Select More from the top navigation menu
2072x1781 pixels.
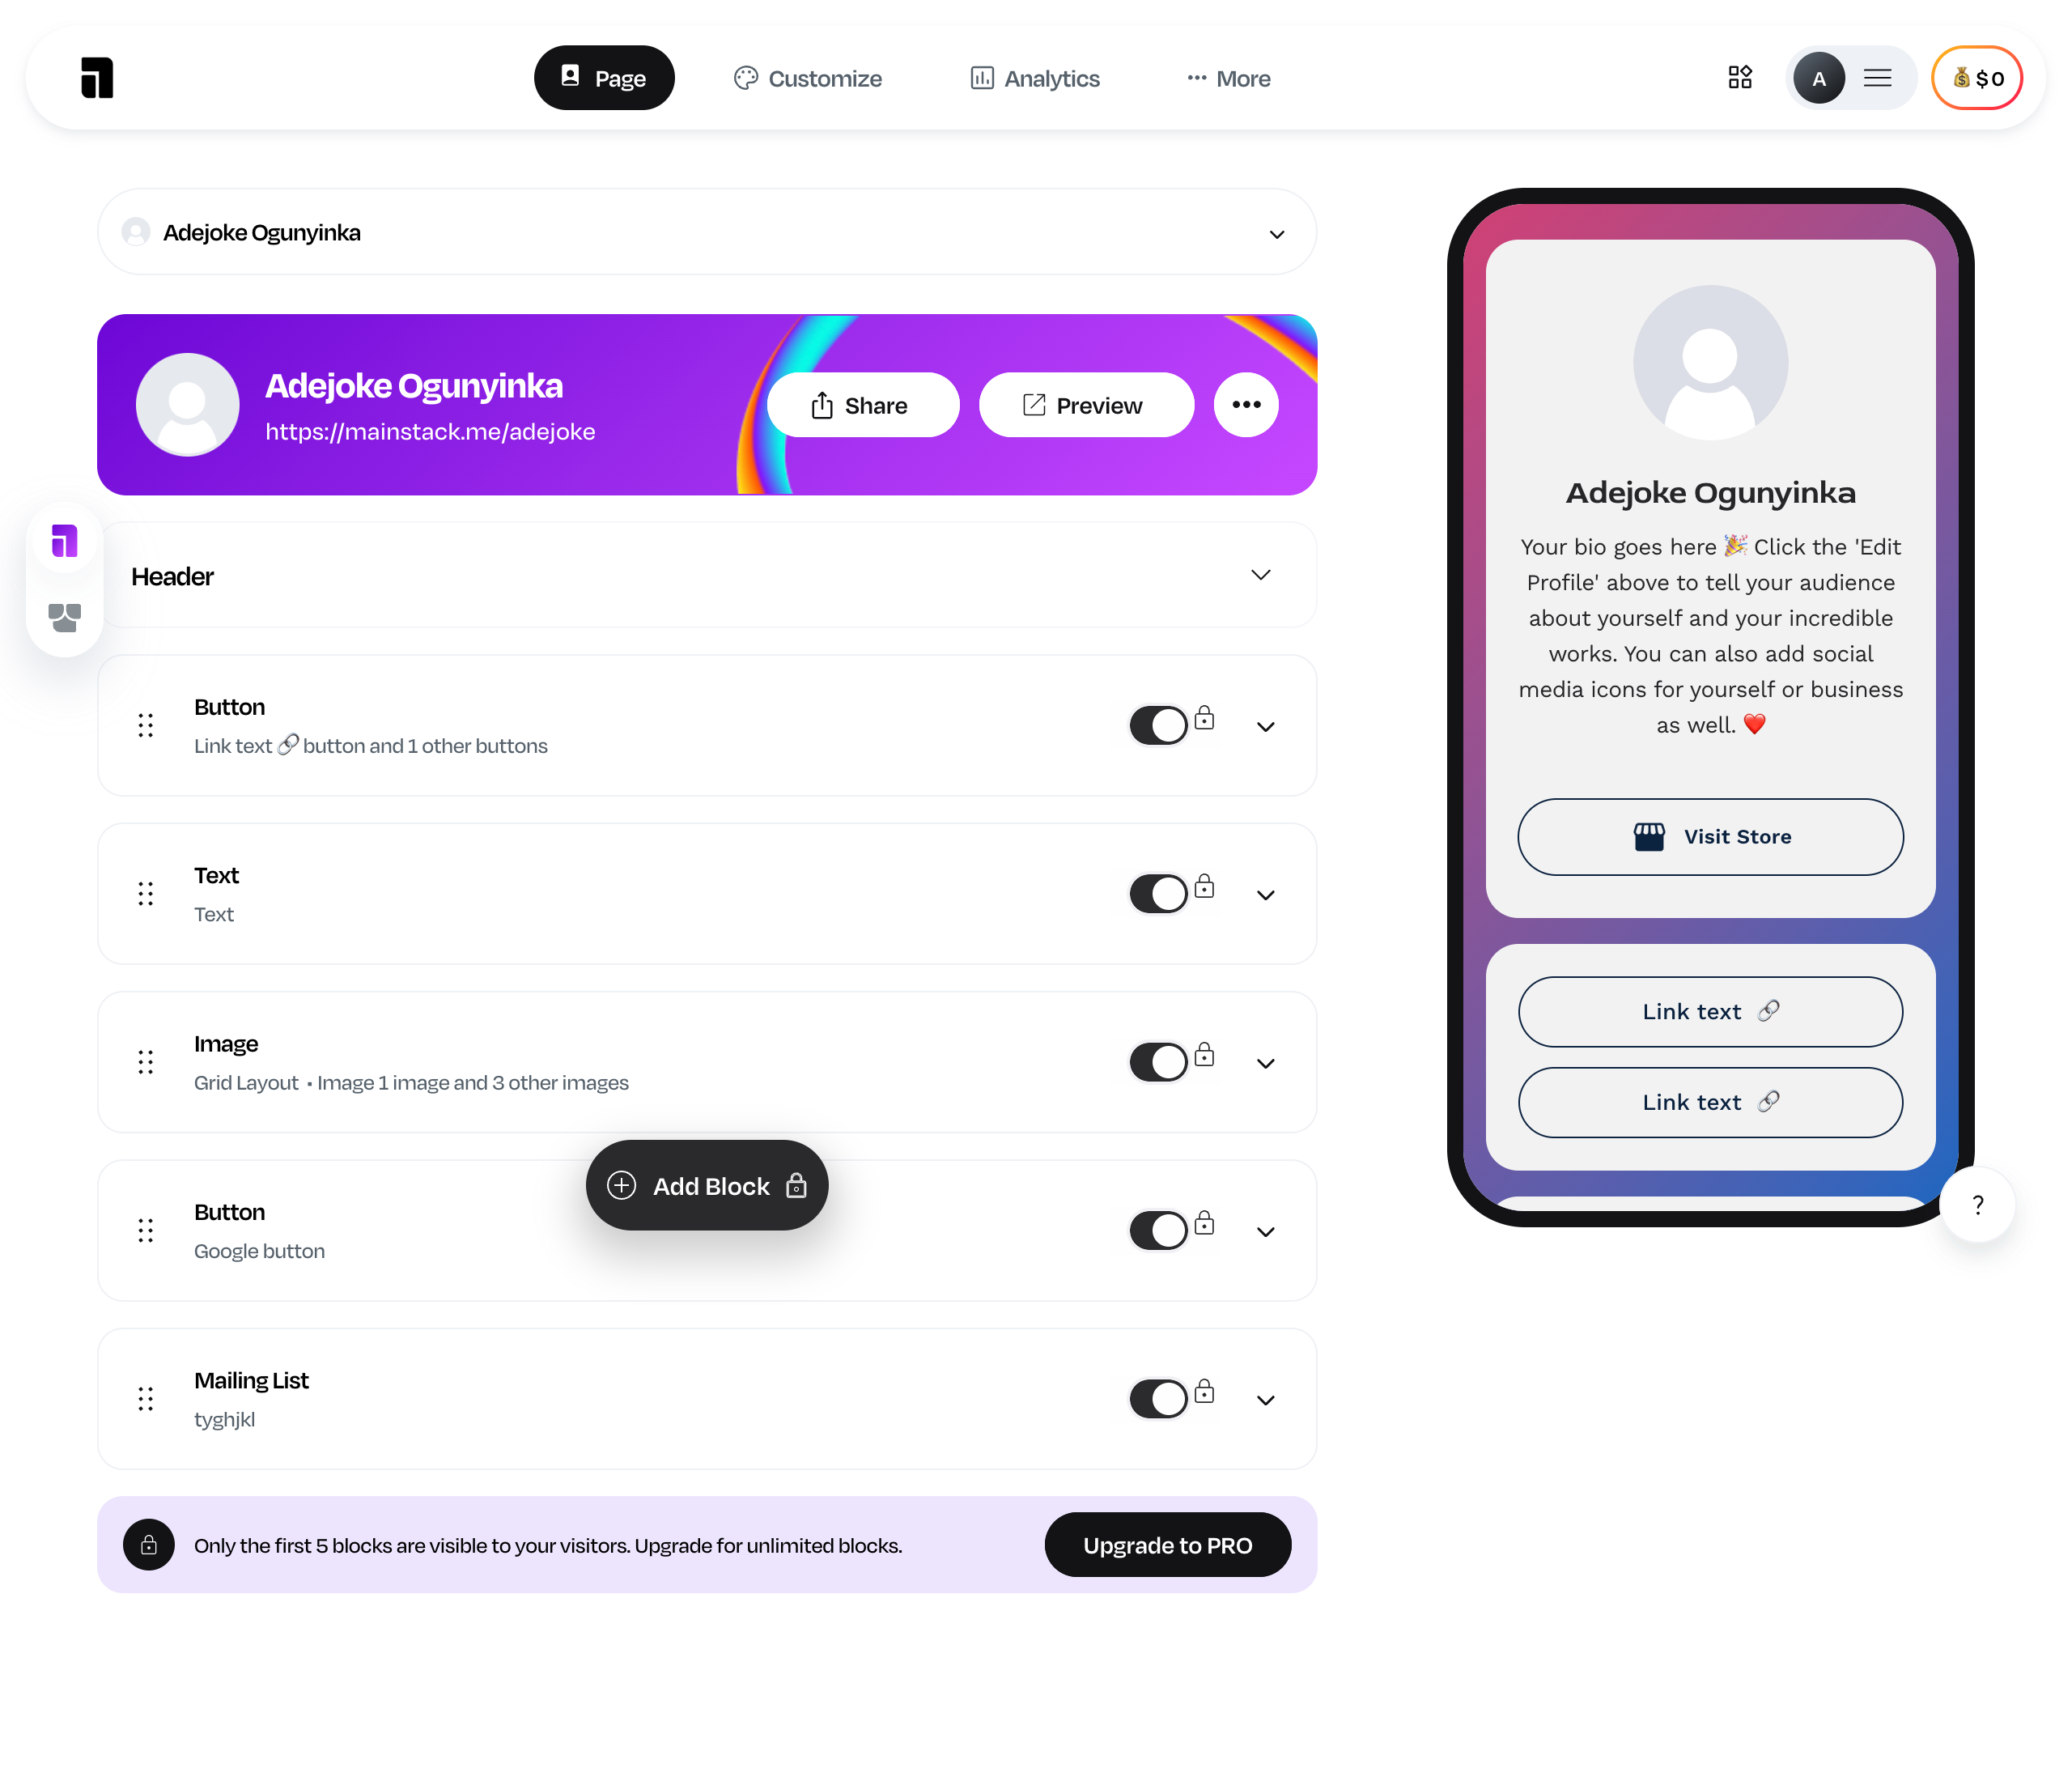1226,76
